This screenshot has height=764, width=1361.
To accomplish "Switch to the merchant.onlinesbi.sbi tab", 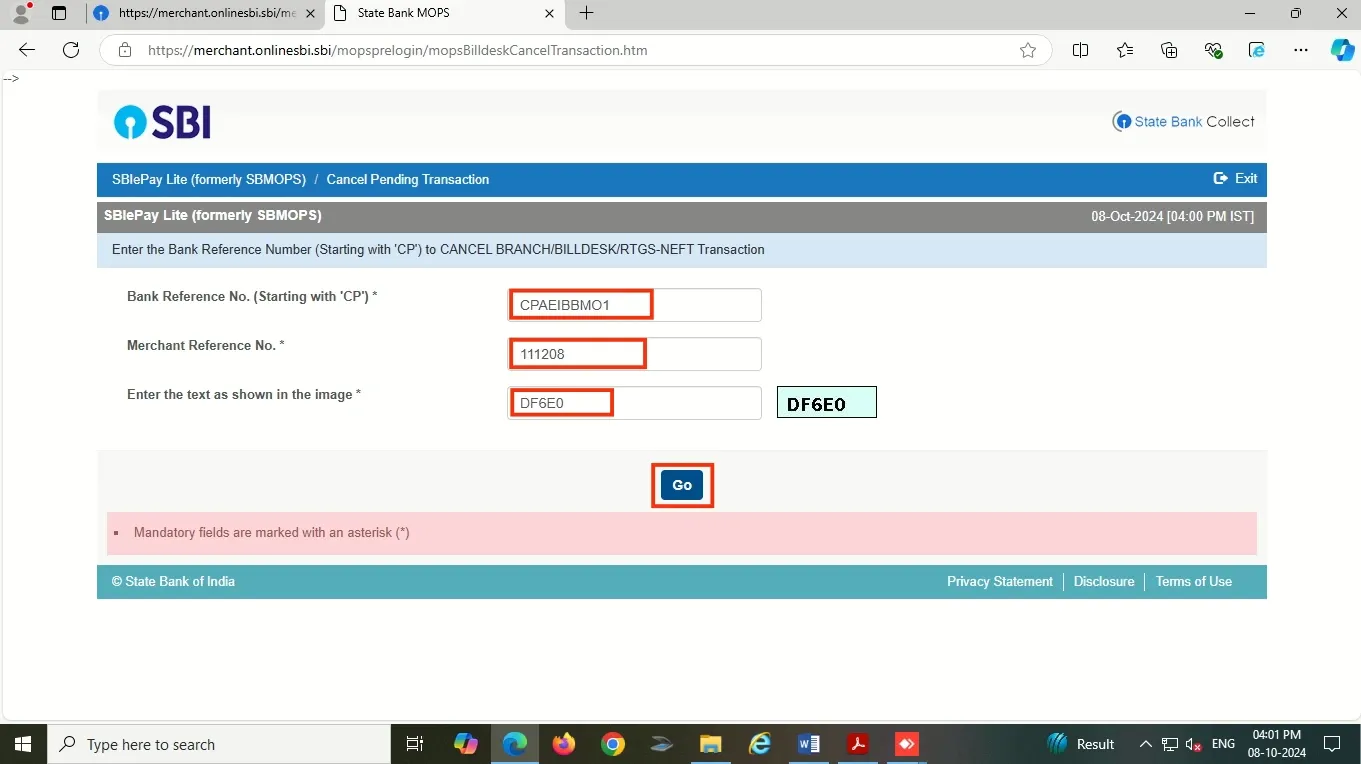I will pyautogui.click(x=204, y=13).
